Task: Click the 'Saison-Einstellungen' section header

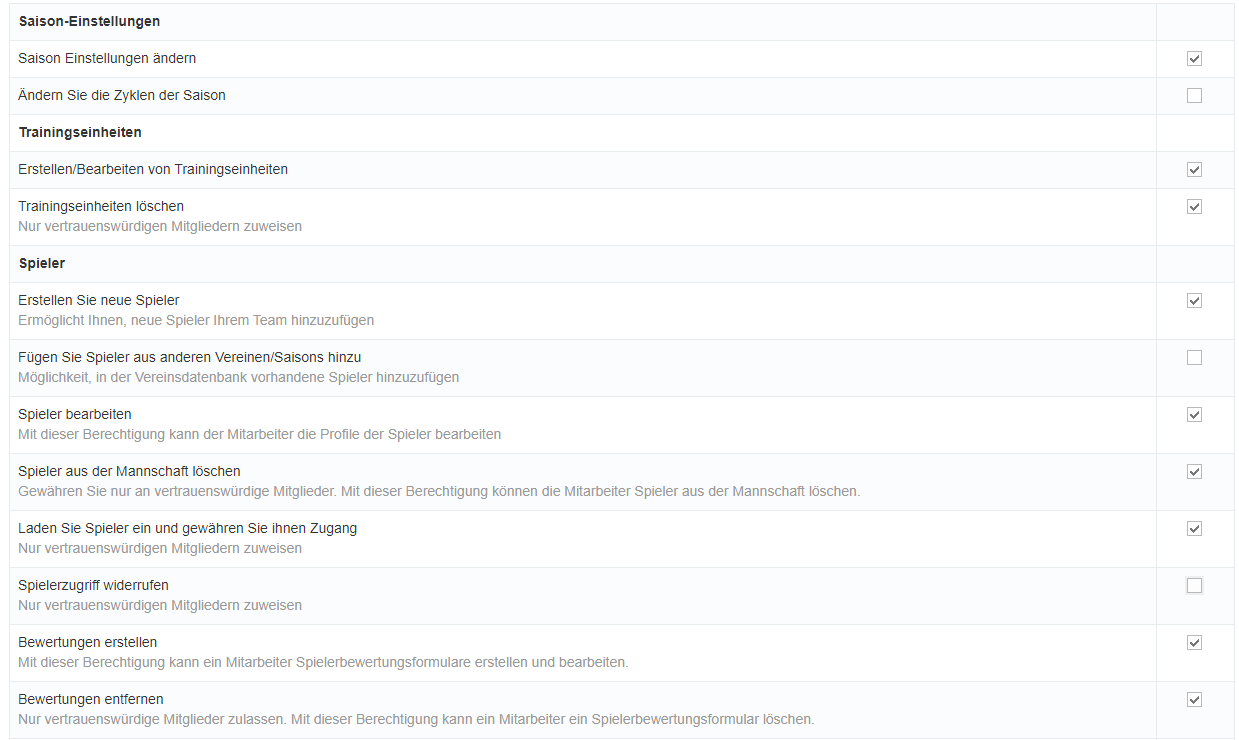Action: click(x=89, y=21)
